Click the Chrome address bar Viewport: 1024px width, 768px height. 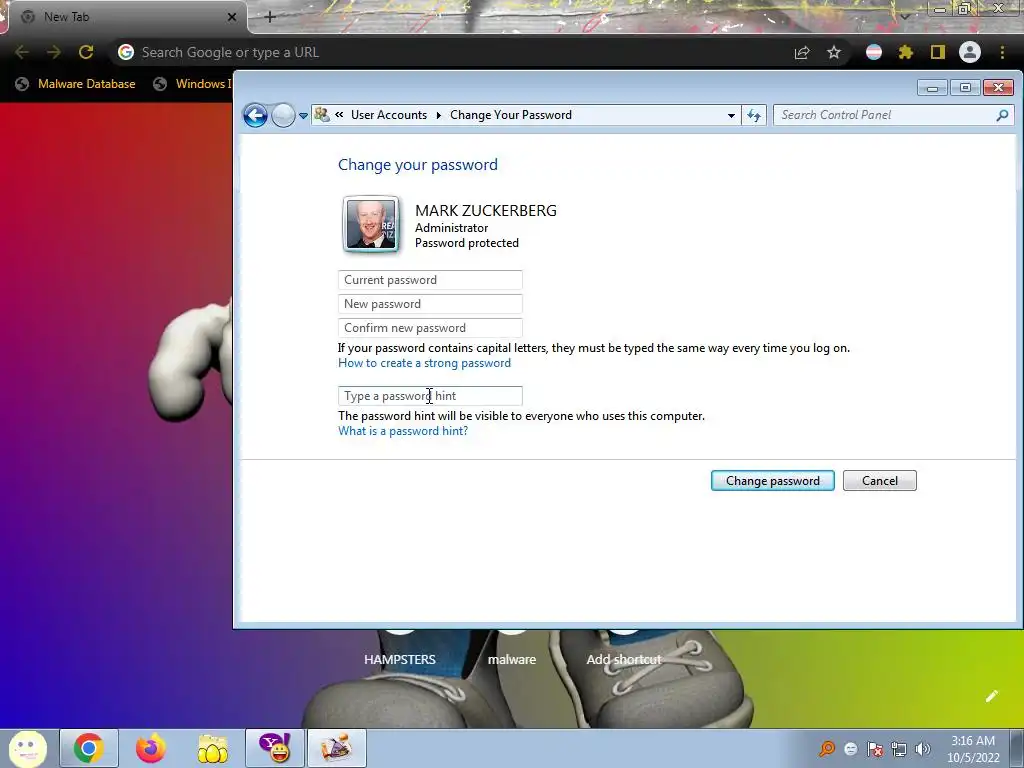click(451, 52)
